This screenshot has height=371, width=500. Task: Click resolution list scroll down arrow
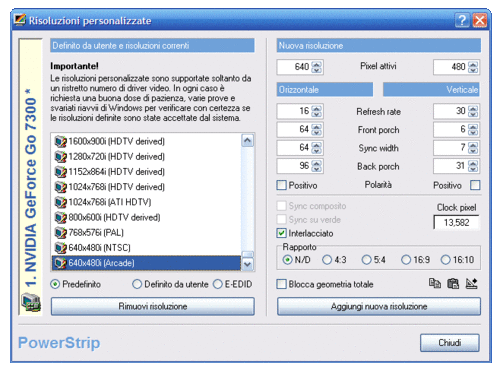(x=247, y=264)
